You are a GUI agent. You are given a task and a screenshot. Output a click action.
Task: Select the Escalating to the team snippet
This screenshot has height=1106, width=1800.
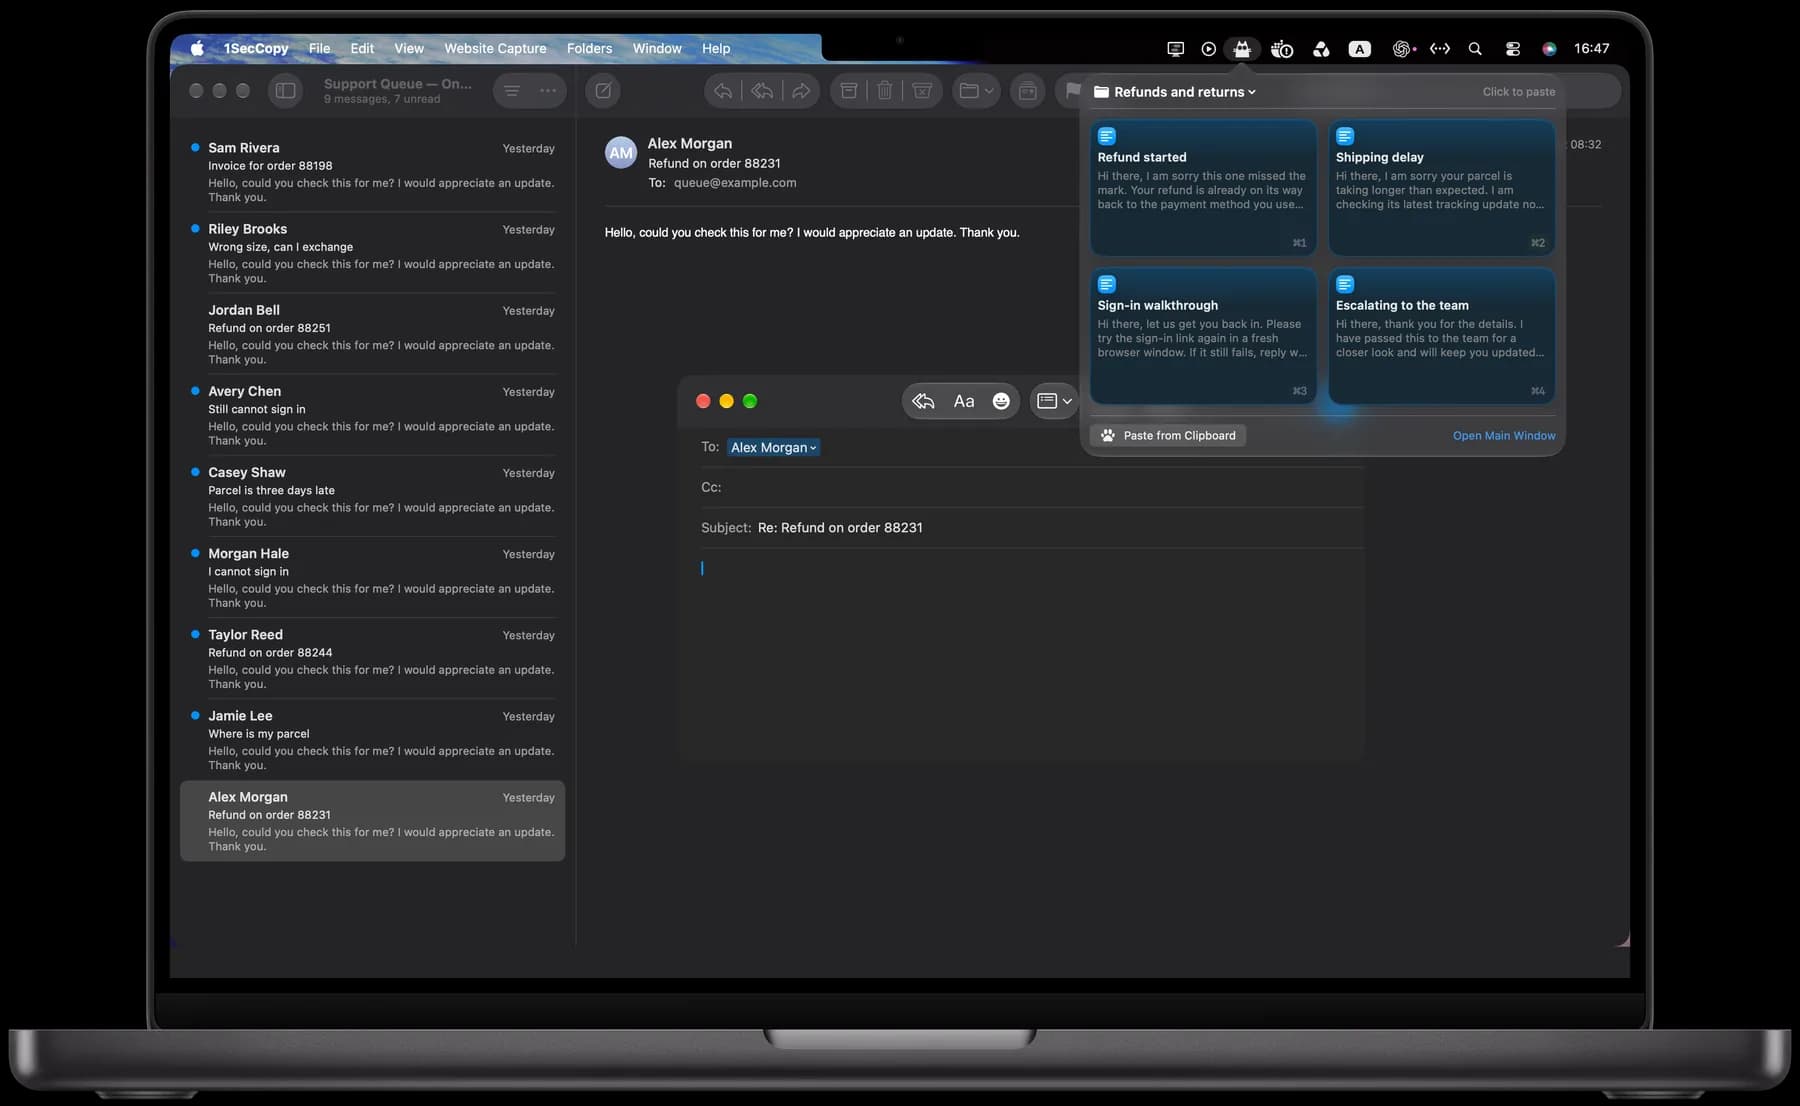point(1441,336)
